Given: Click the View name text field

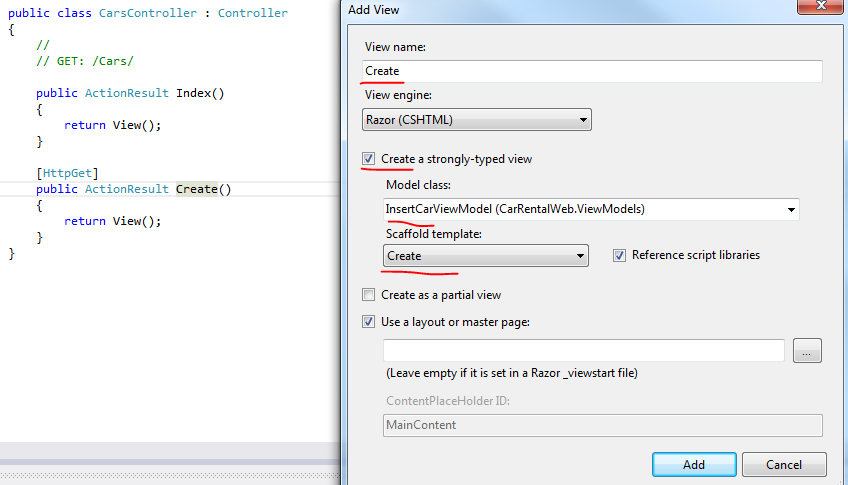Looking at the screenshot, I should pyautogui.click(x=592, y=71).
